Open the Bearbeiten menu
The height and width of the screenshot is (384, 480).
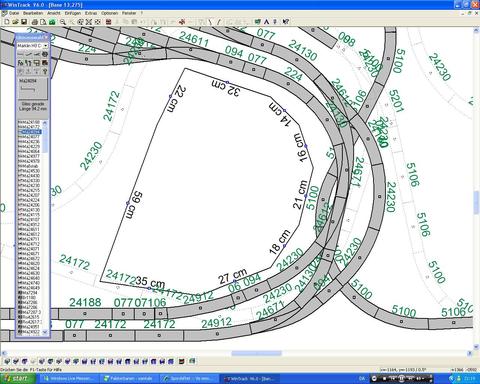[33, 13]
